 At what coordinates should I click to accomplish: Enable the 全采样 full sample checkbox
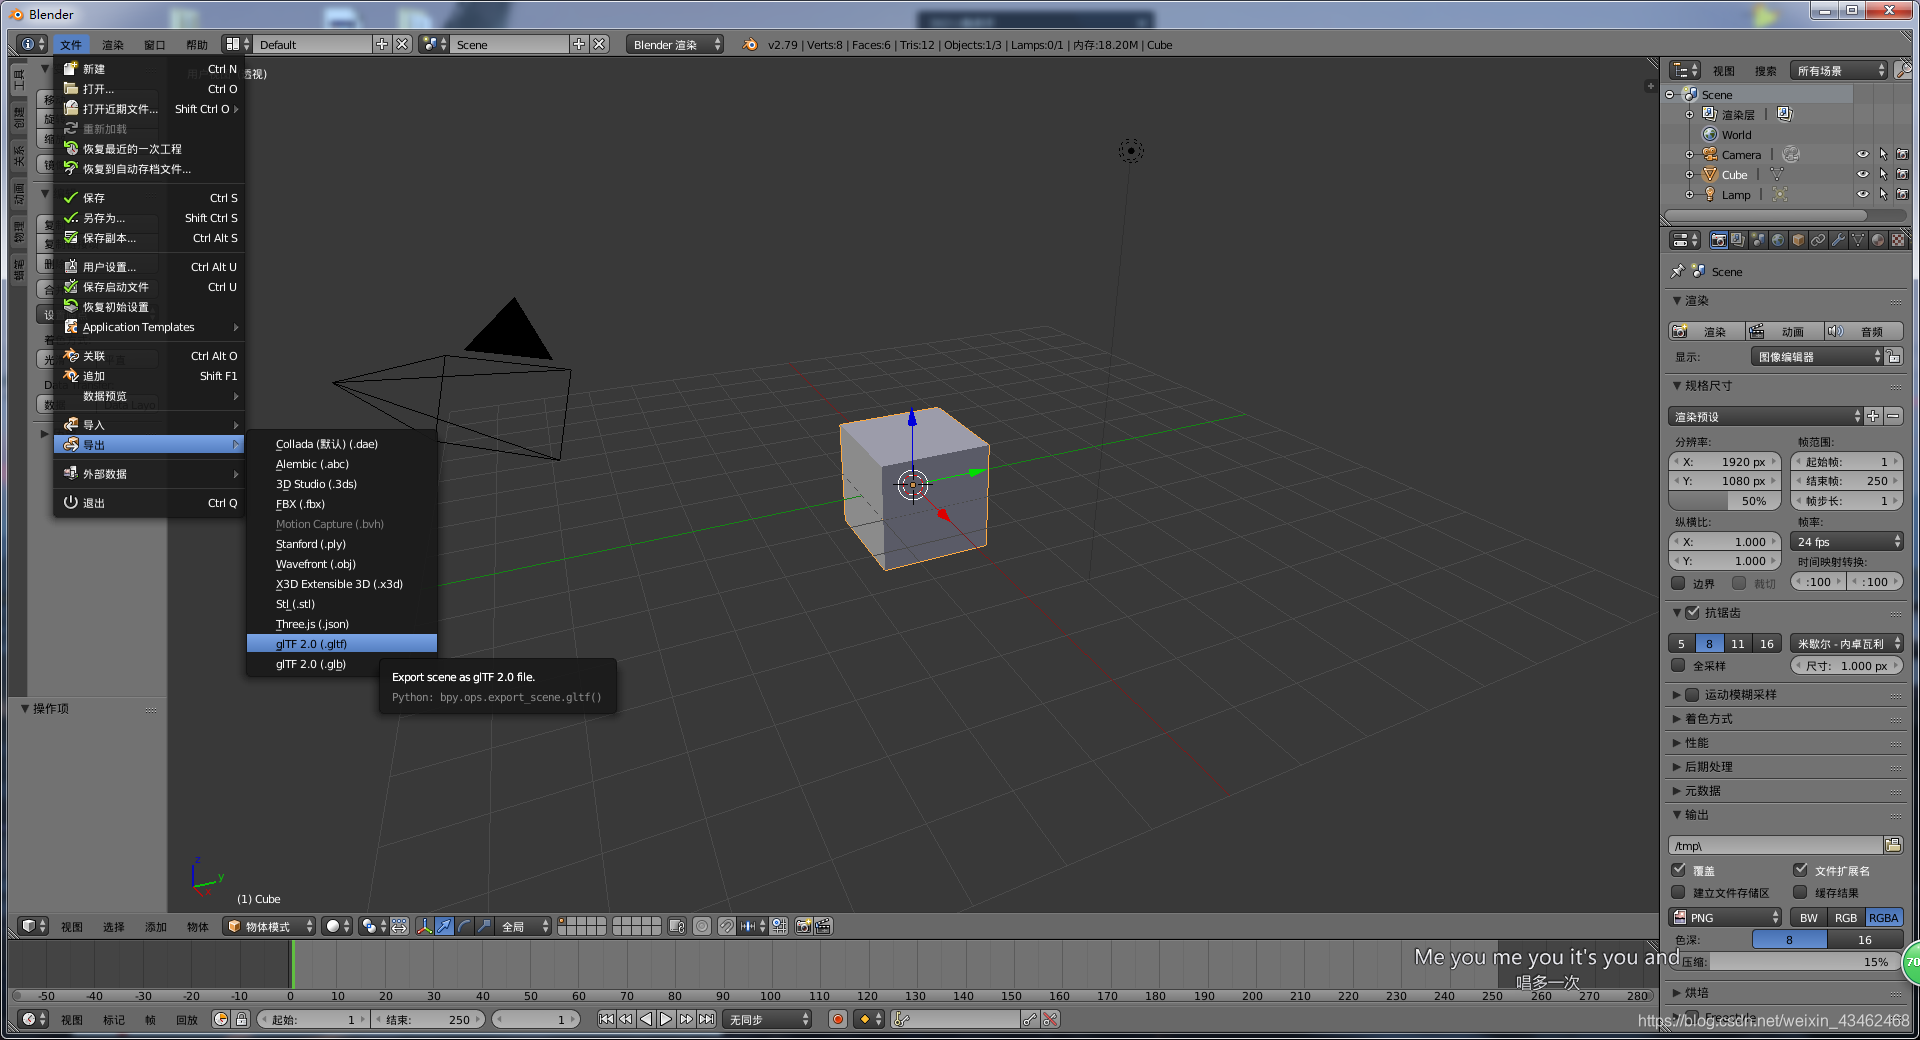click(1678, 665)
